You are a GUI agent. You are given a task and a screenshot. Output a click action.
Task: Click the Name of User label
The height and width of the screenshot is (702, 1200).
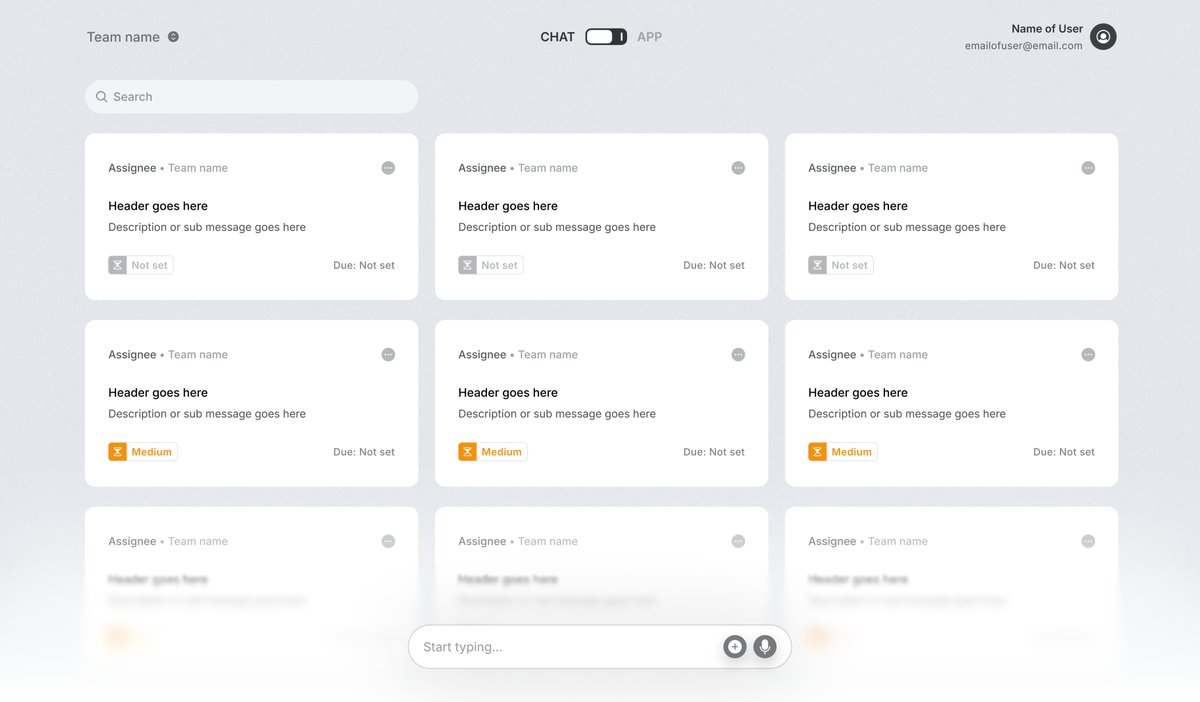(1047, 29)
